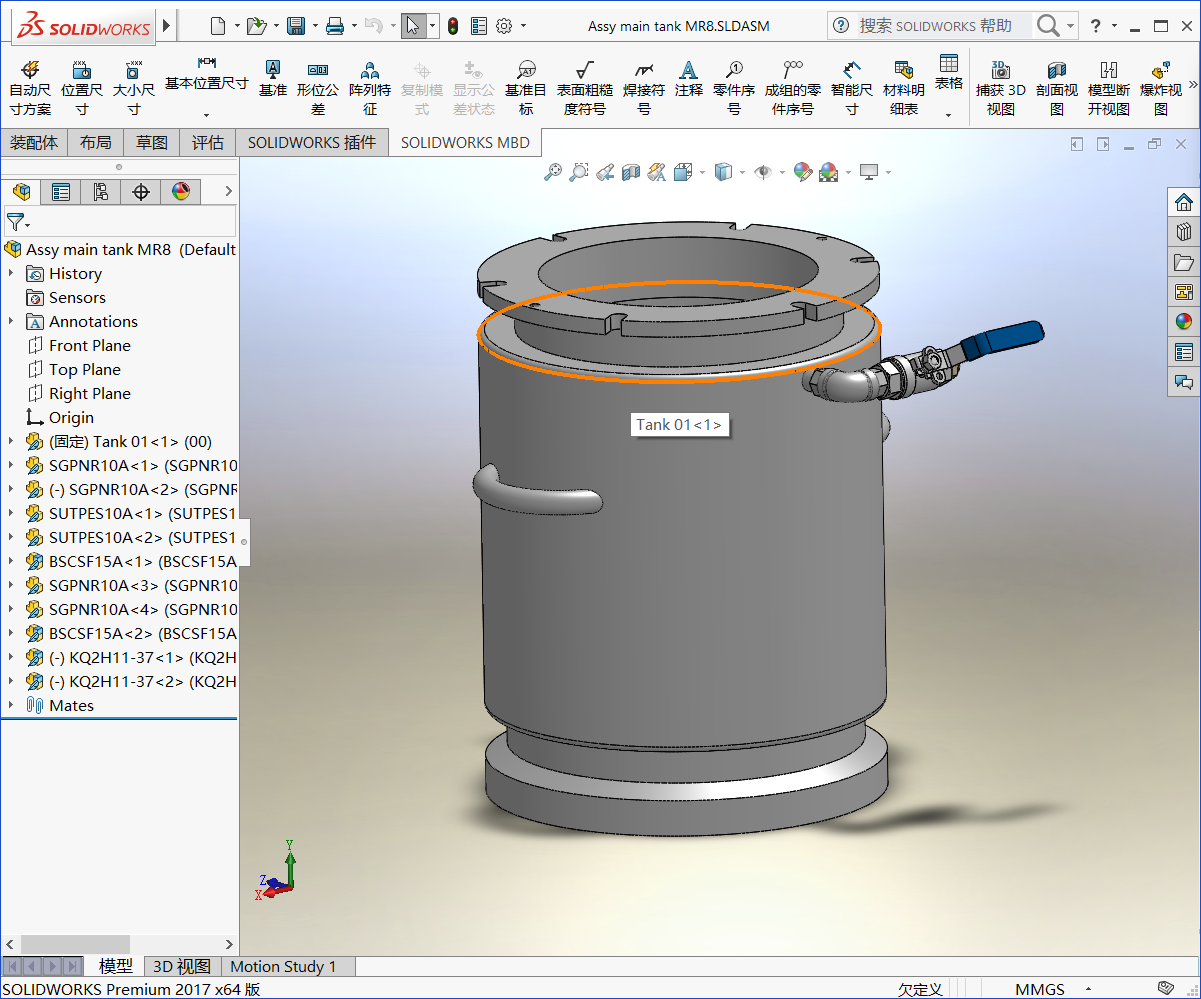Click the Zoom to Fit magnifier icon
1201x999 pixels.
point(552,173)
